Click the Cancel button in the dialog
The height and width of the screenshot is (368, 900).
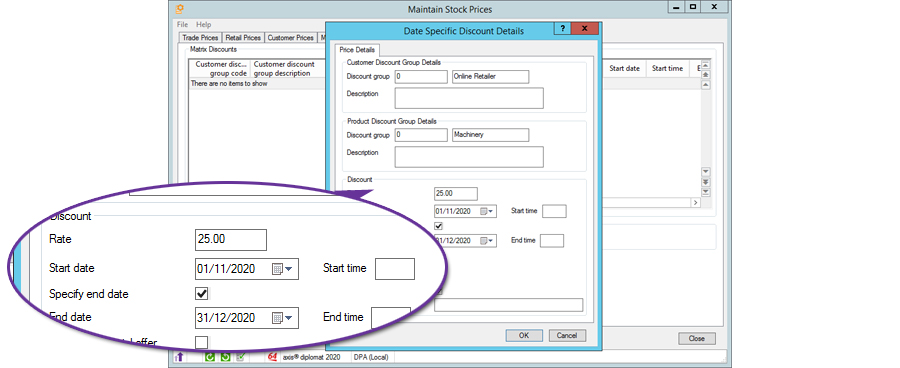567,336
